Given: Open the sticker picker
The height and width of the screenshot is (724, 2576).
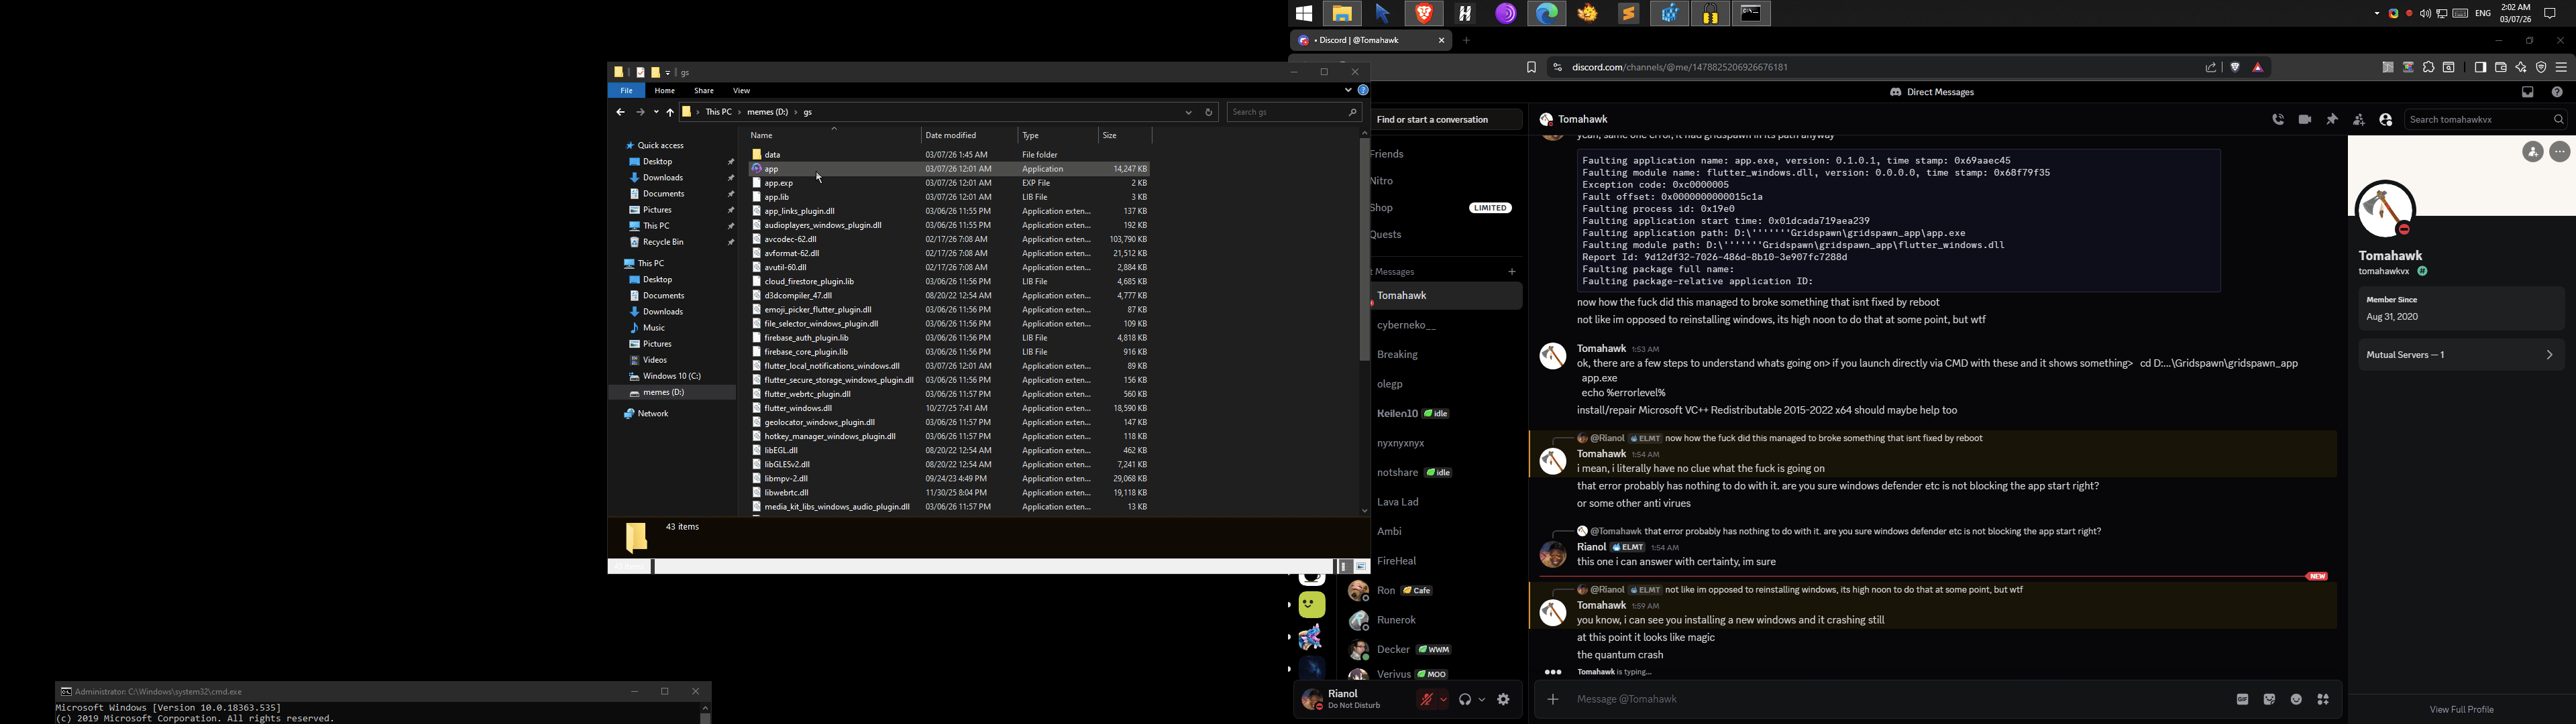Looking at the screenshot, I should coord(2269,700).
